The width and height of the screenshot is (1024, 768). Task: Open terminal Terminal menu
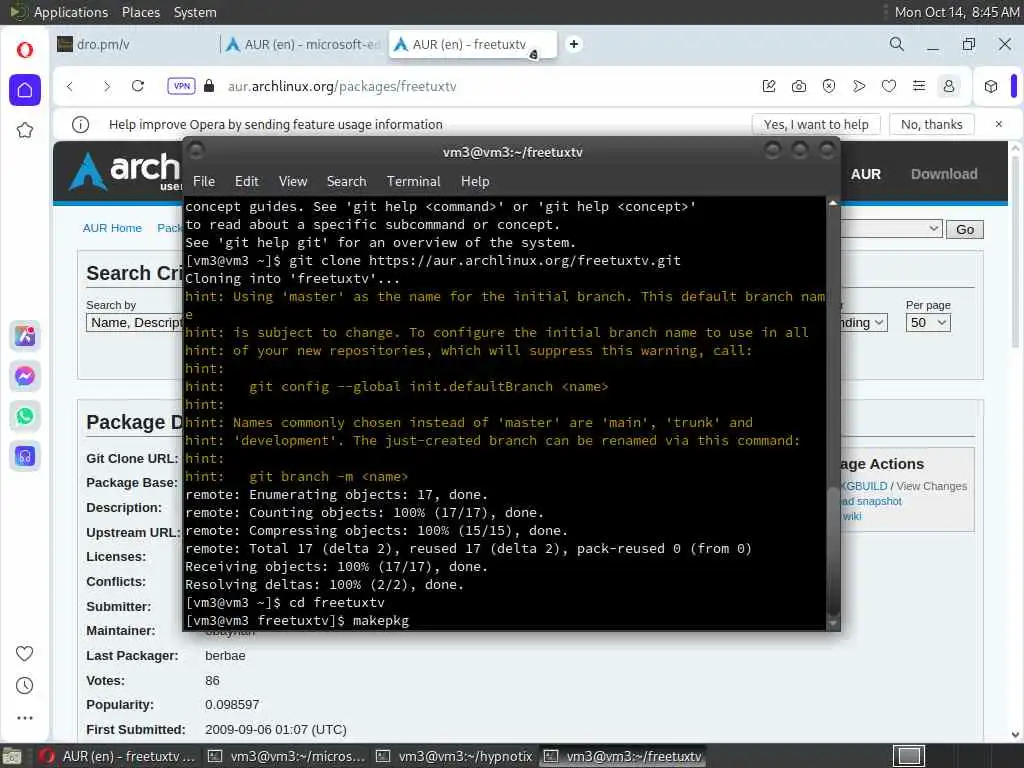413,182
